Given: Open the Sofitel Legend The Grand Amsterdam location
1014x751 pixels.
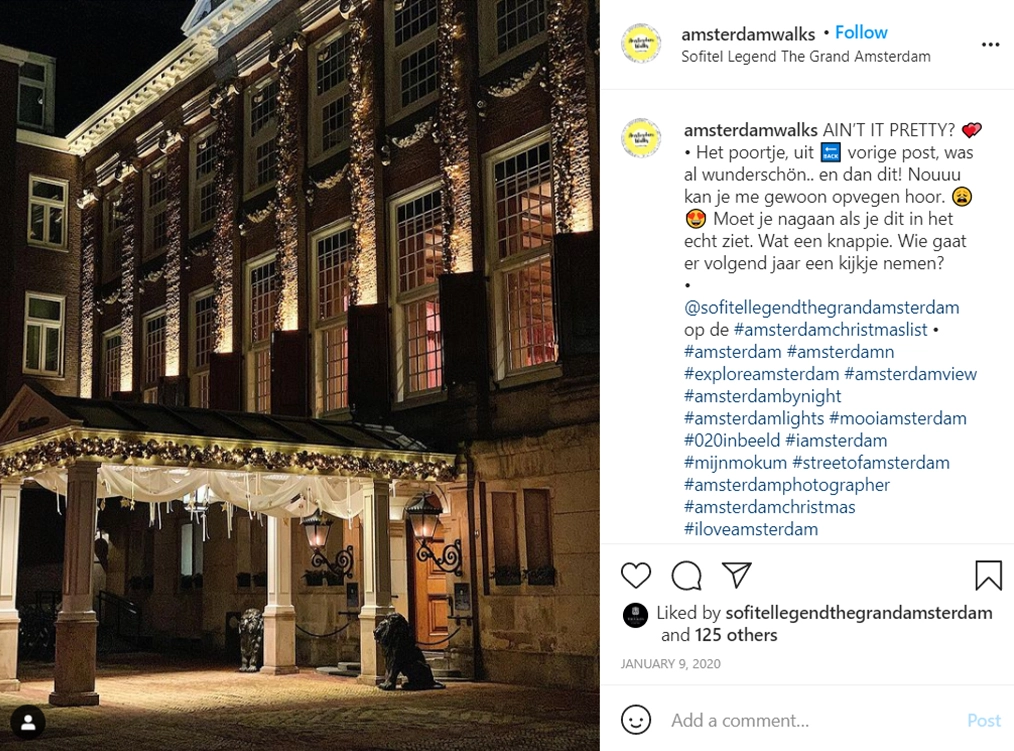Looking at the screenshot, I should pos(806,56).
